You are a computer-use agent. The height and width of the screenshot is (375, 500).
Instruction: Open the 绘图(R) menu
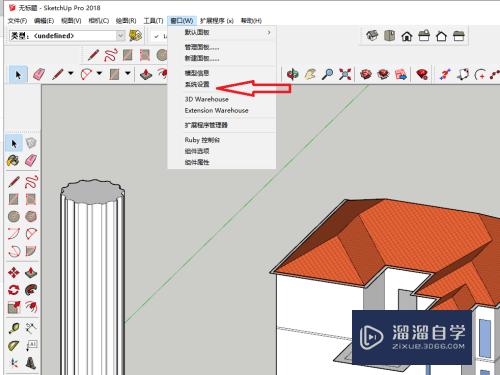coord(126,21)
